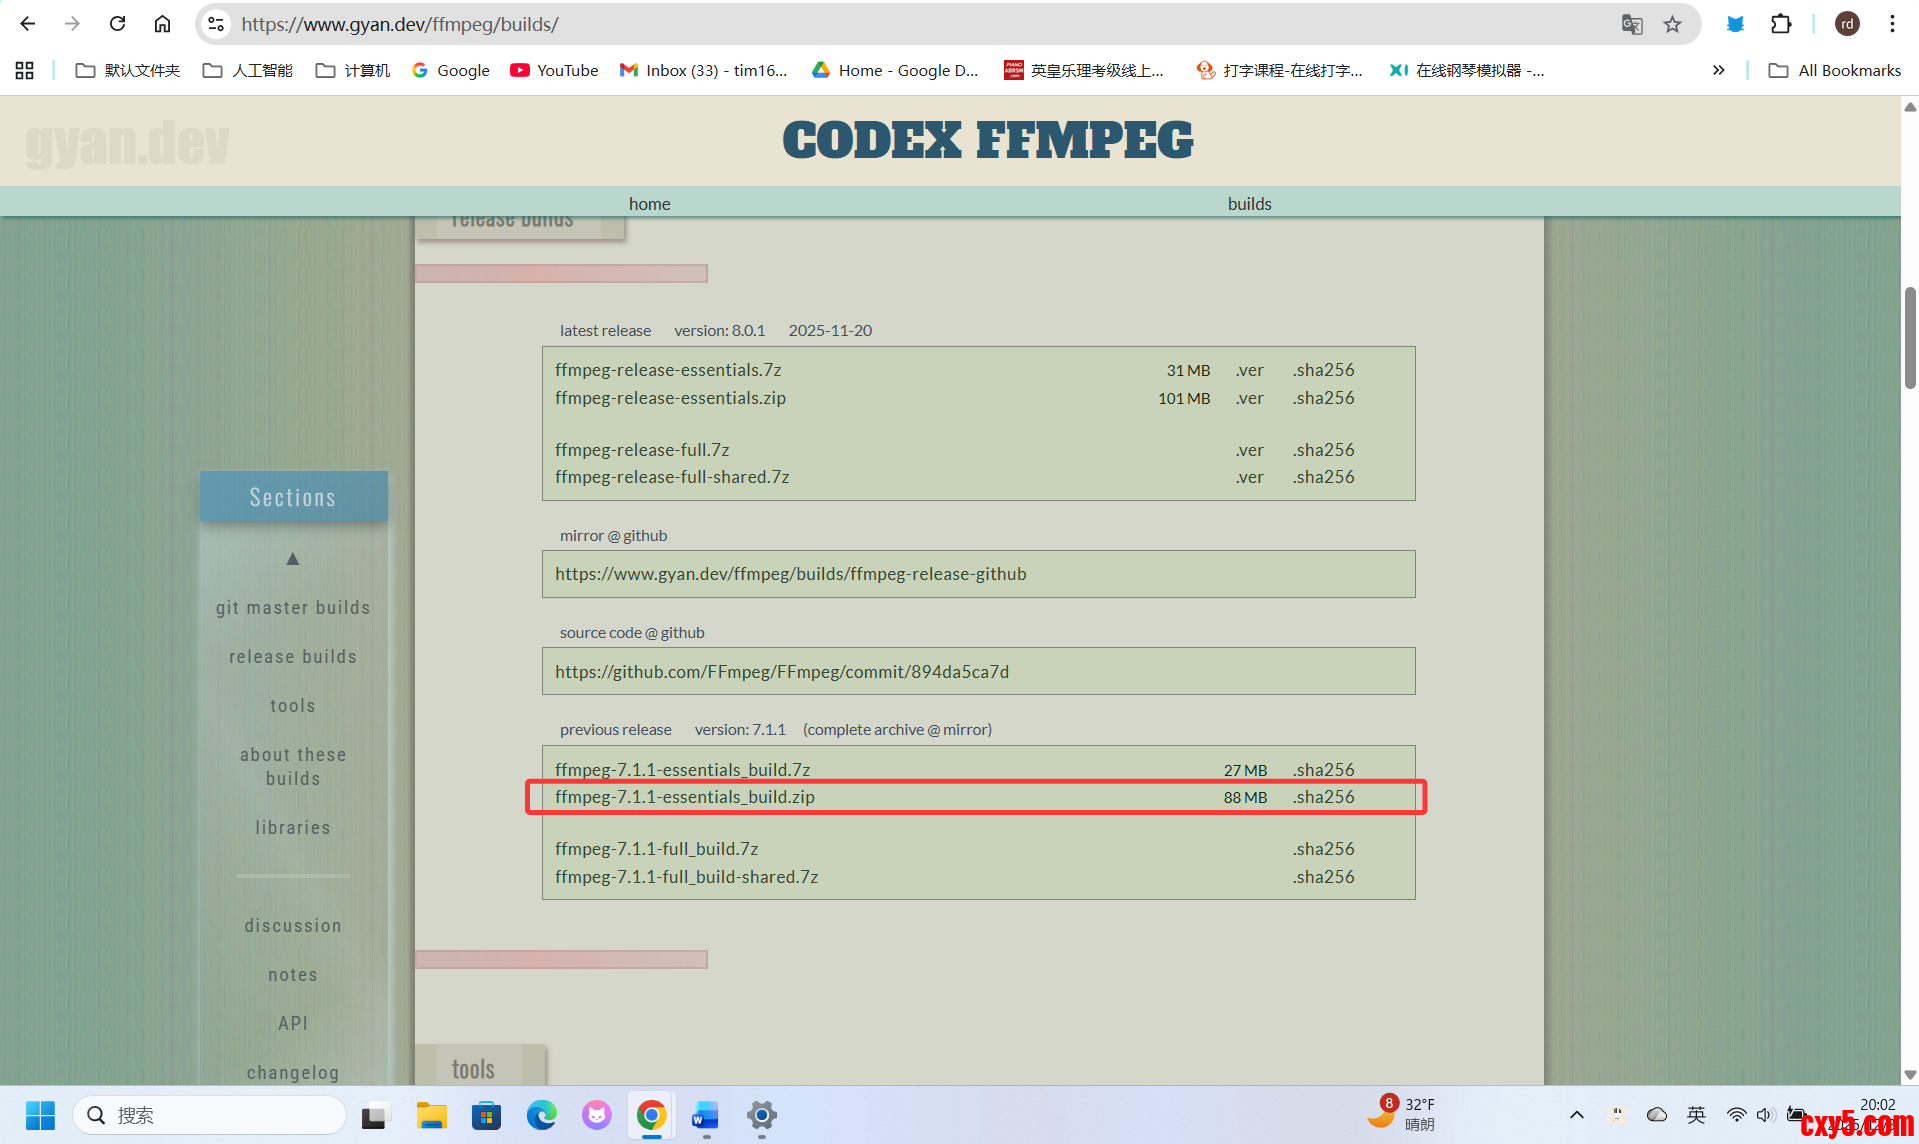Bookmark this page with the star icon
The width and height of the screenshot is (1919, 1144).
[x=1673, y=24]
